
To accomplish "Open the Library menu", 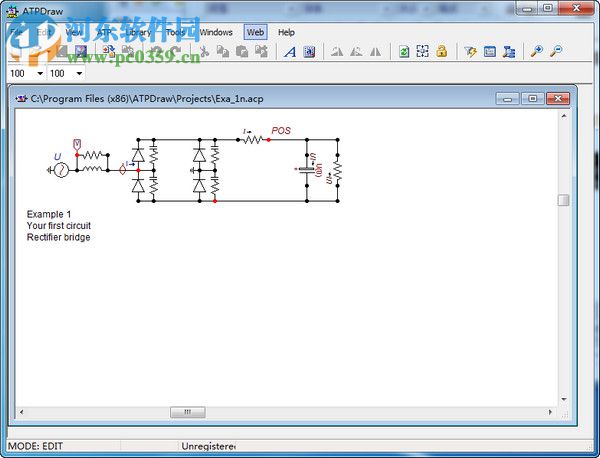I will click(x=138, y=32).
